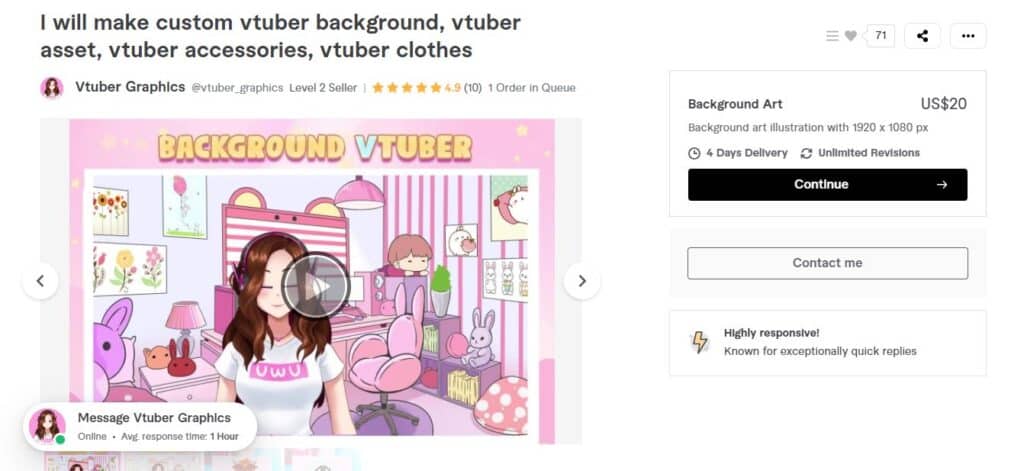
Task: Open the three-dots more options menu
Action: pos(968,36)
